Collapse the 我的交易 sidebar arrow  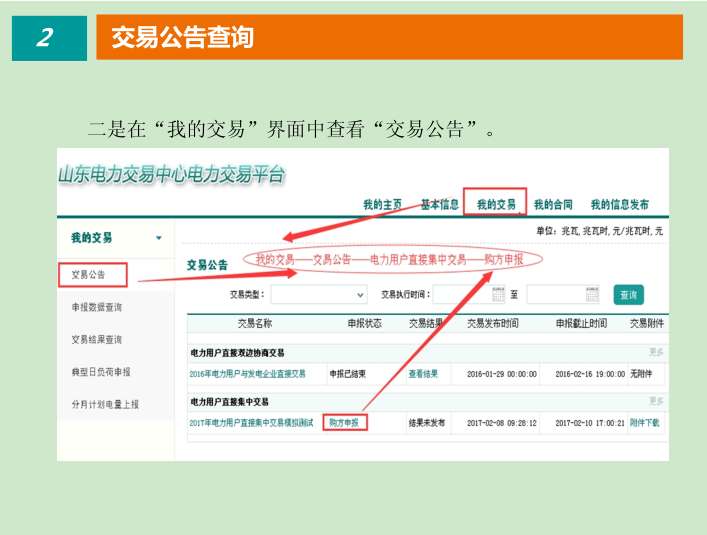(x=158, y=238)
